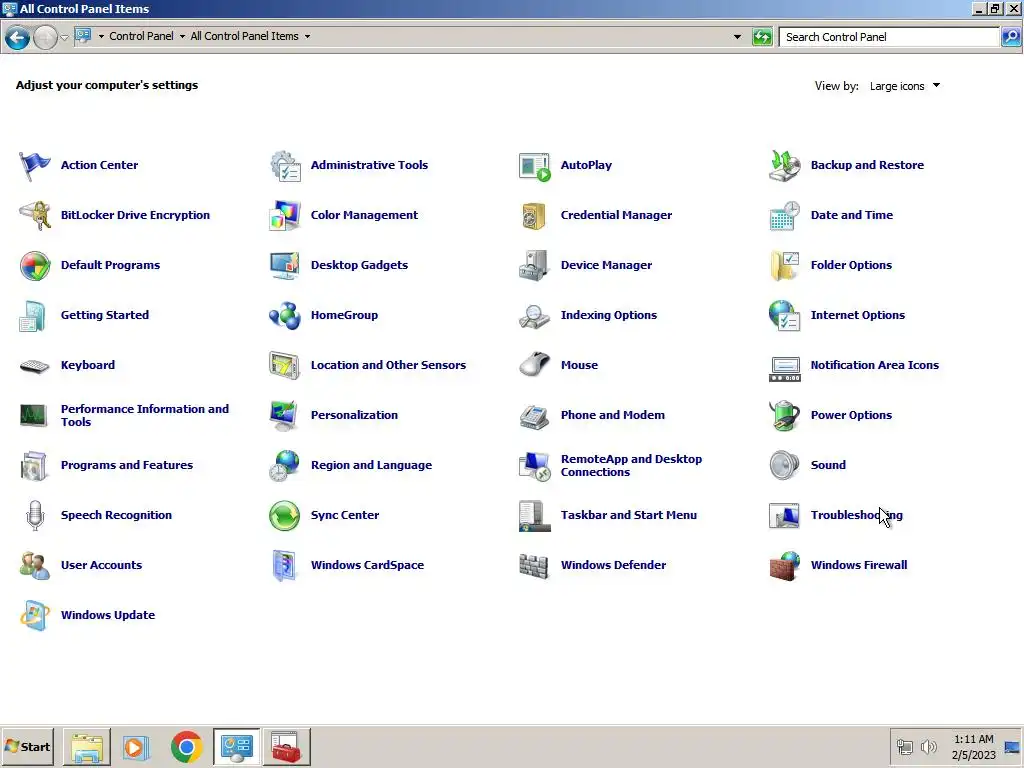Launch Windows Media Player from taskbar

pos(136,746)
